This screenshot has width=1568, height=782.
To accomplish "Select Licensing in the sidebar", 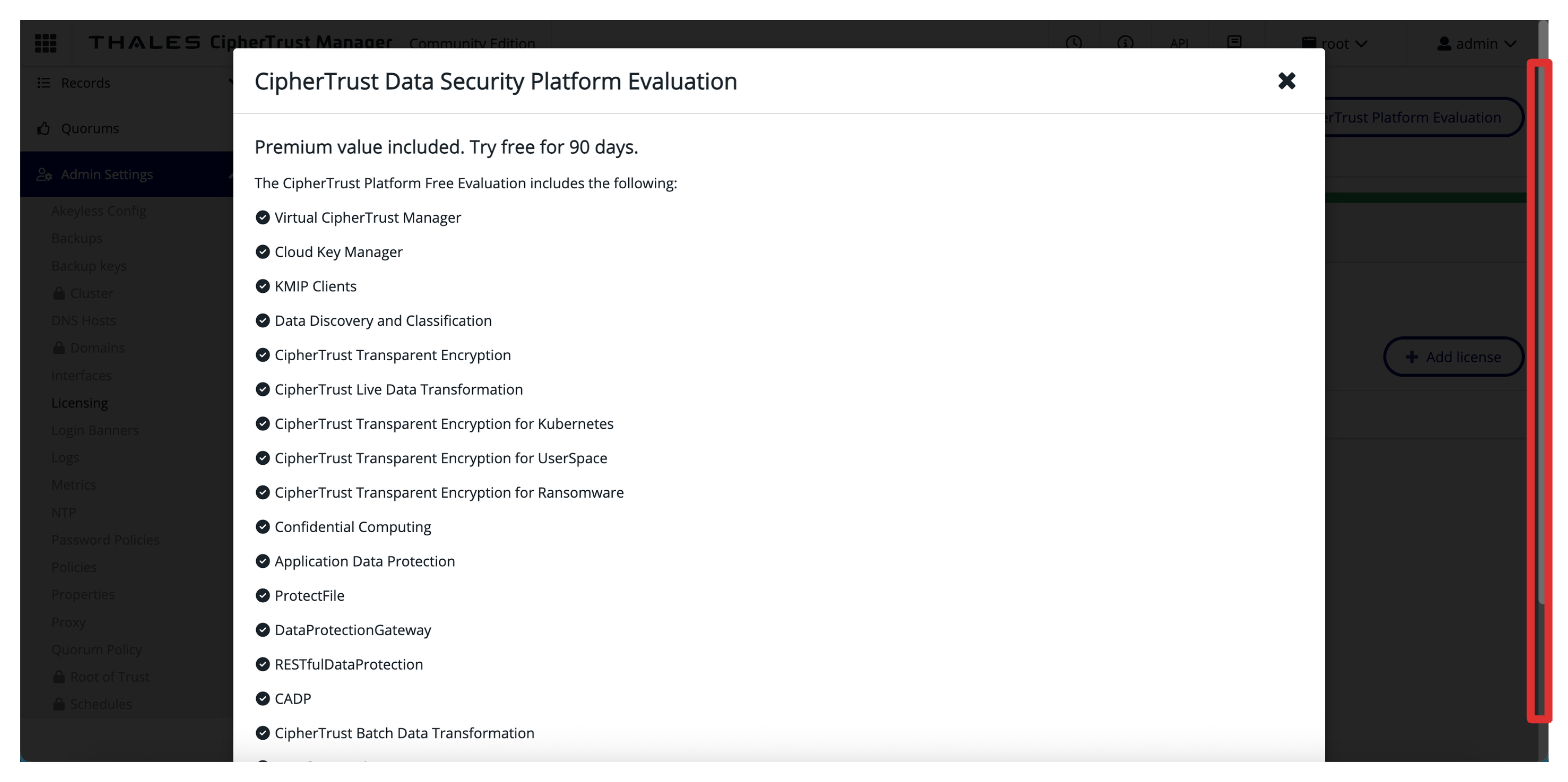I will 80,403.
